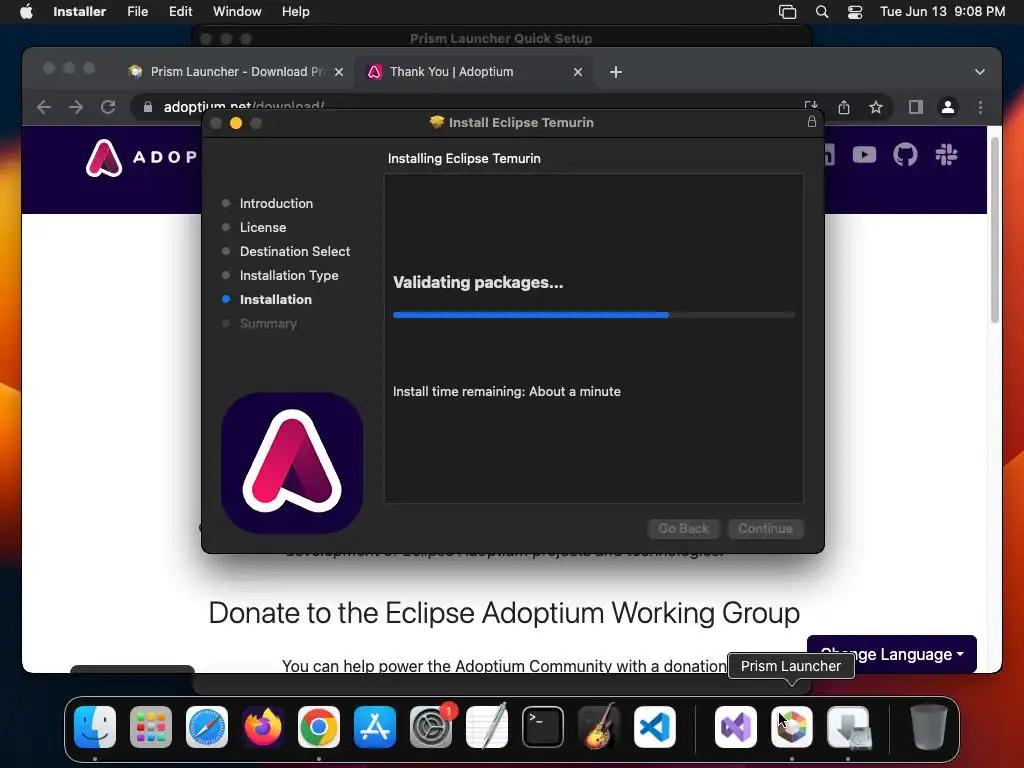Open Chrome three-dot menu
The width and height of the screenshot is (1024, 768).
980,107
